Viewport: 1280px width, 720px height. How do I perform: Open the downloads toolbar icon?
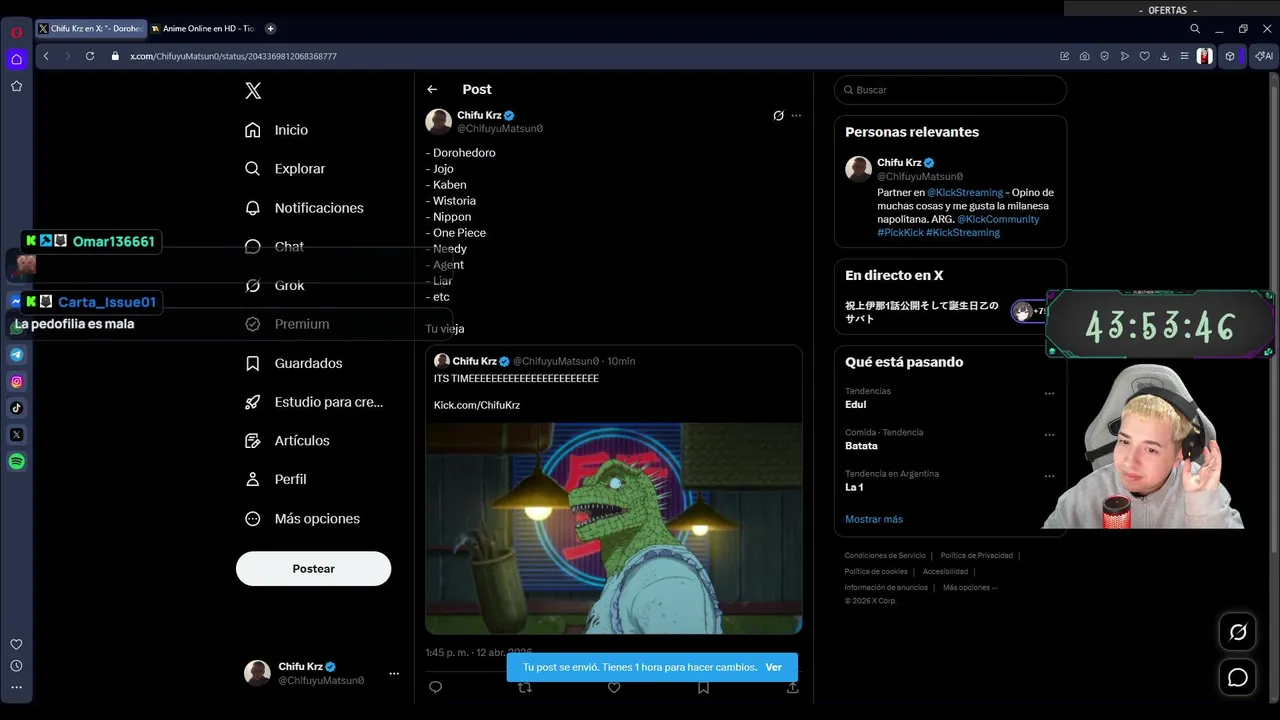pyautogui.click(x=1165, y=56)
